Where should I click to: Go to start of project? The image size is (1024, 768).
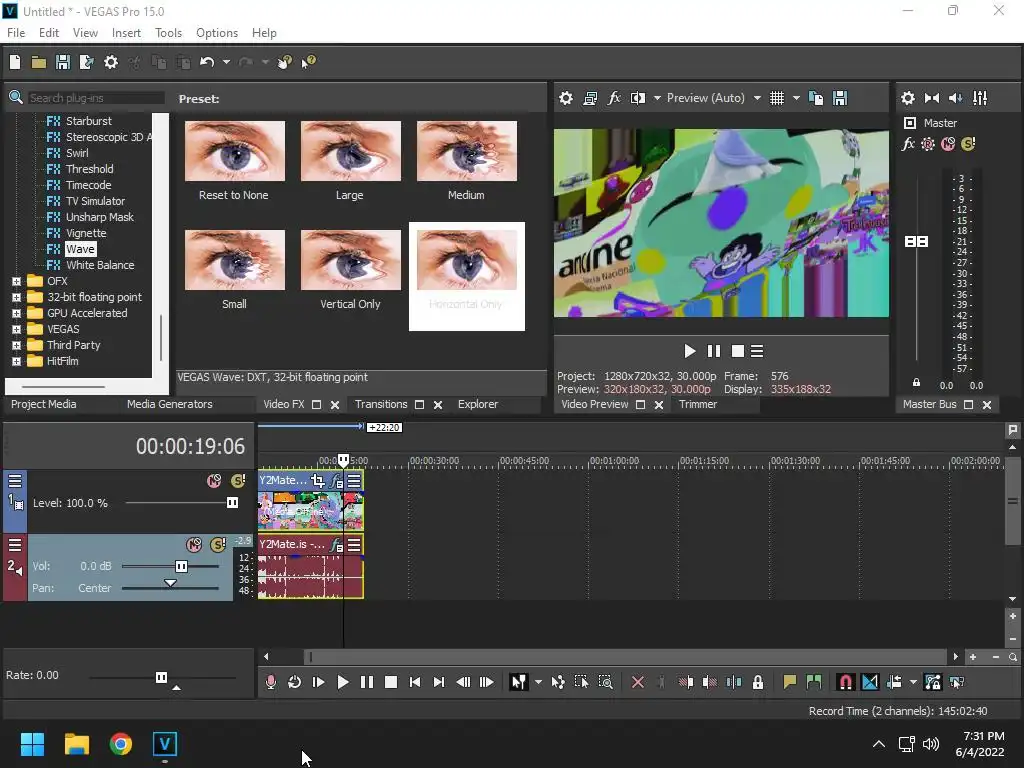415,682
